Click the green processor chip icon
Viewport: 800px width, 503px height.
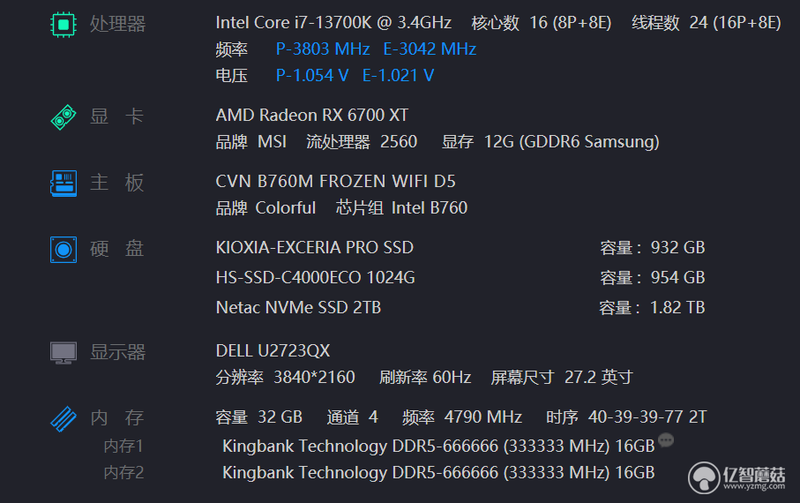[x=63, y=24]
